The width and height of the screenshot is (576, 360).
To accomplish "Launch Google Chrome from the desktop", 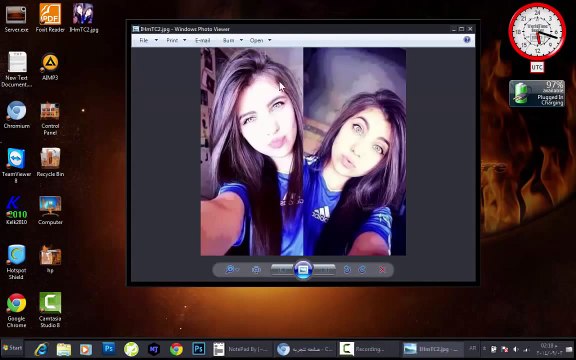I will click(16, 310).
